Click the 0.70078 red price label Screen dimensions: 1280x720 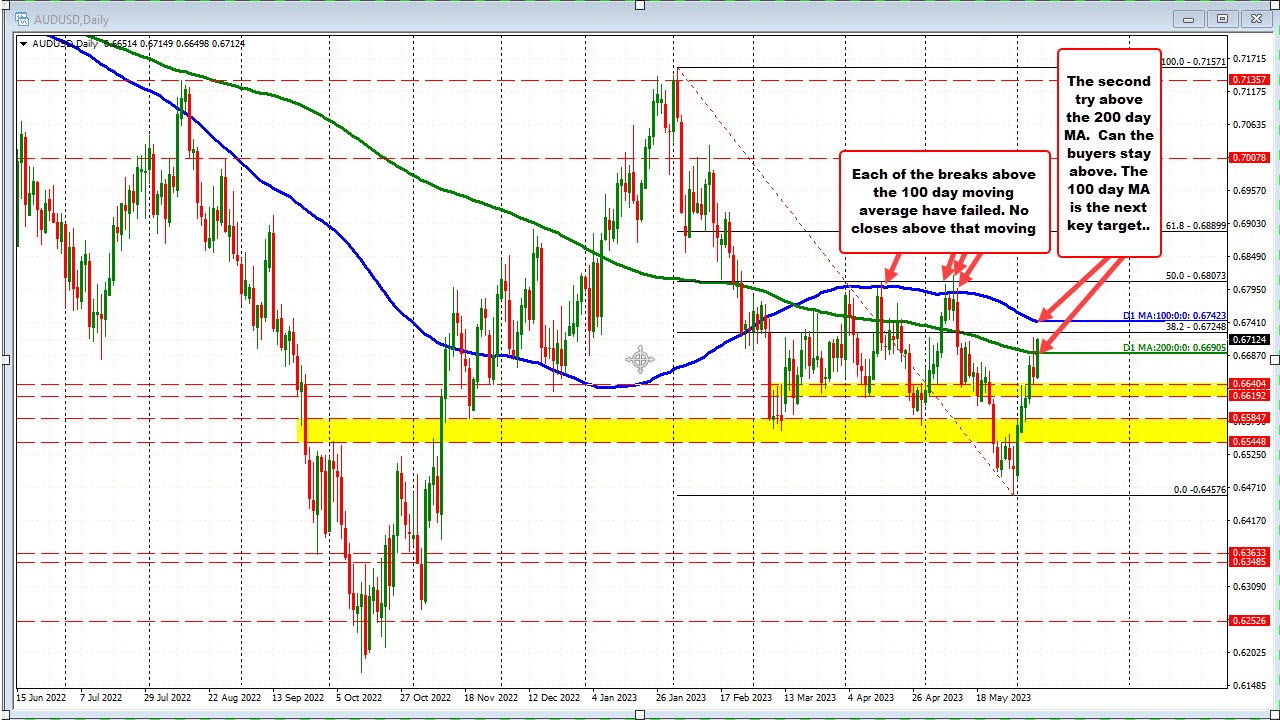point(1250,158)
